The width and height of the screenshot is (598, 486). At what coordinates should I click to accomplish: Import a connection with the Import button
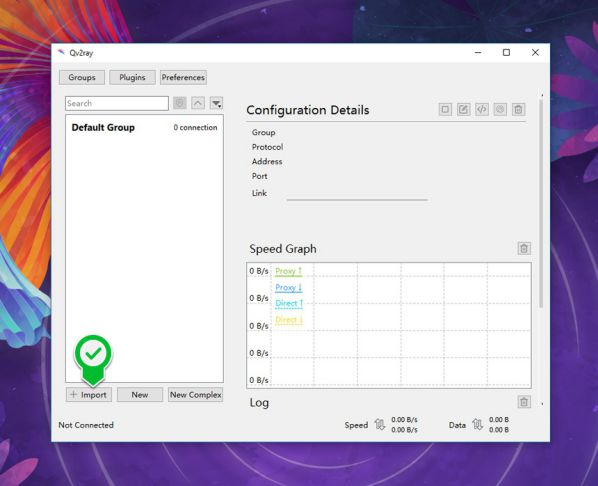tap(89, 395)
